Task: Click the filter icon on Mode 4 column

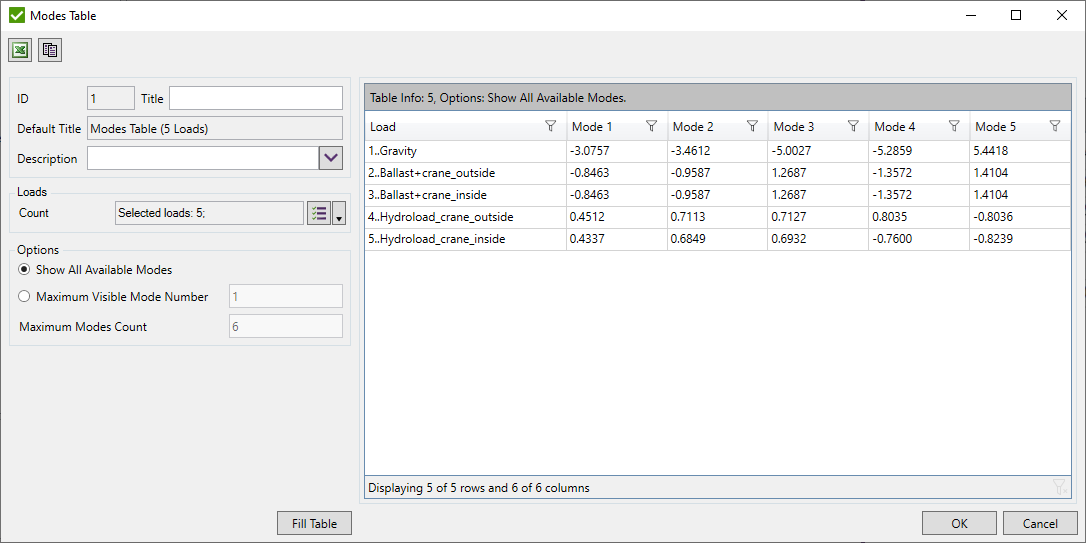Action: tap(954, 126)
